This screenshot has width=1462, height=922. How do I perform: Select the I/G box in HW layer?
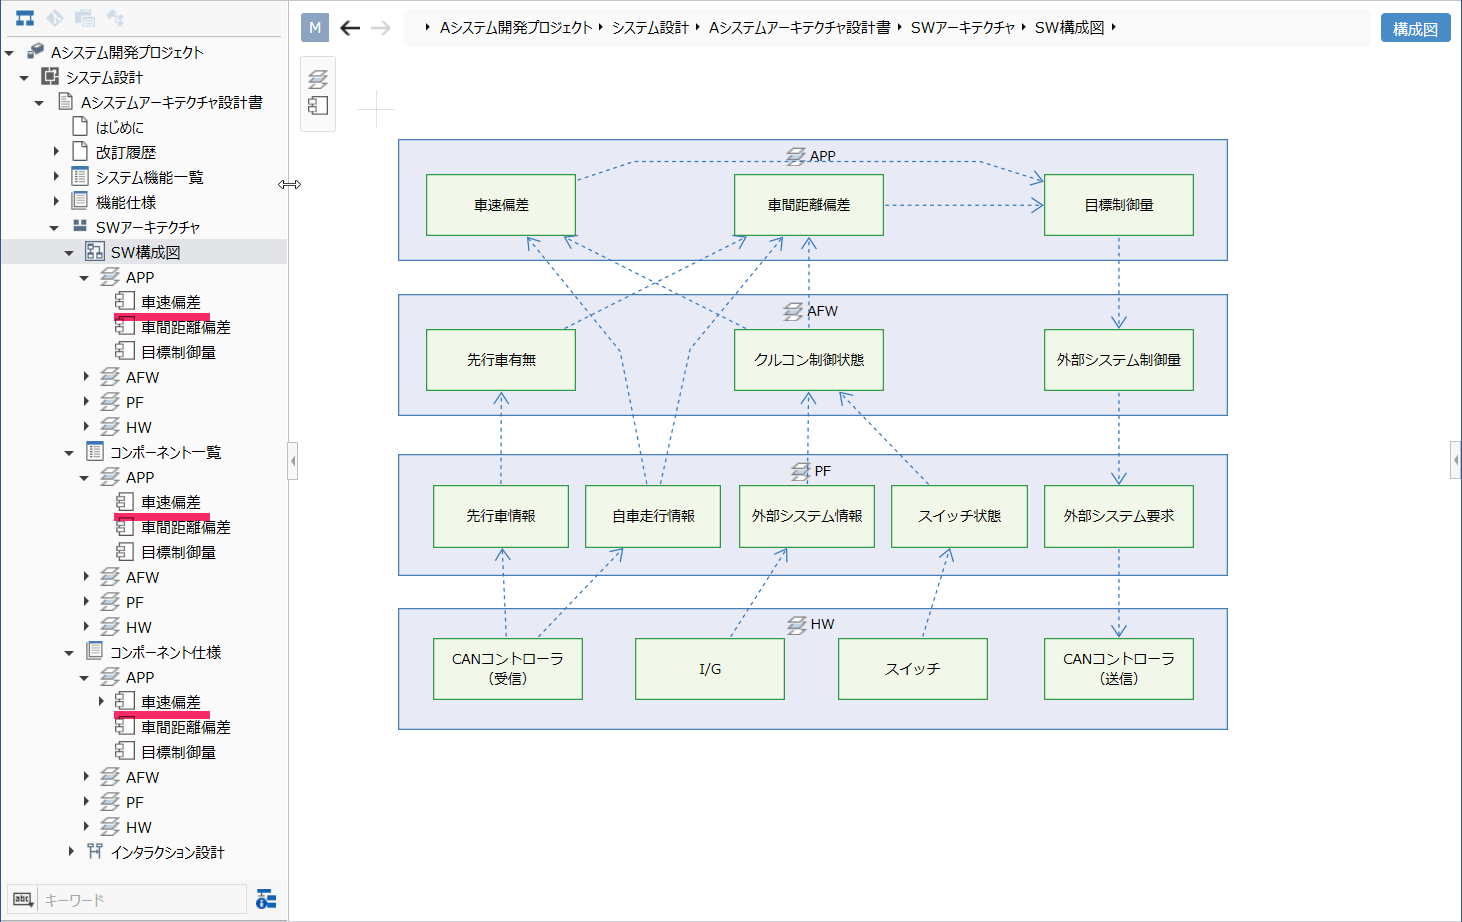pos(710,669)
